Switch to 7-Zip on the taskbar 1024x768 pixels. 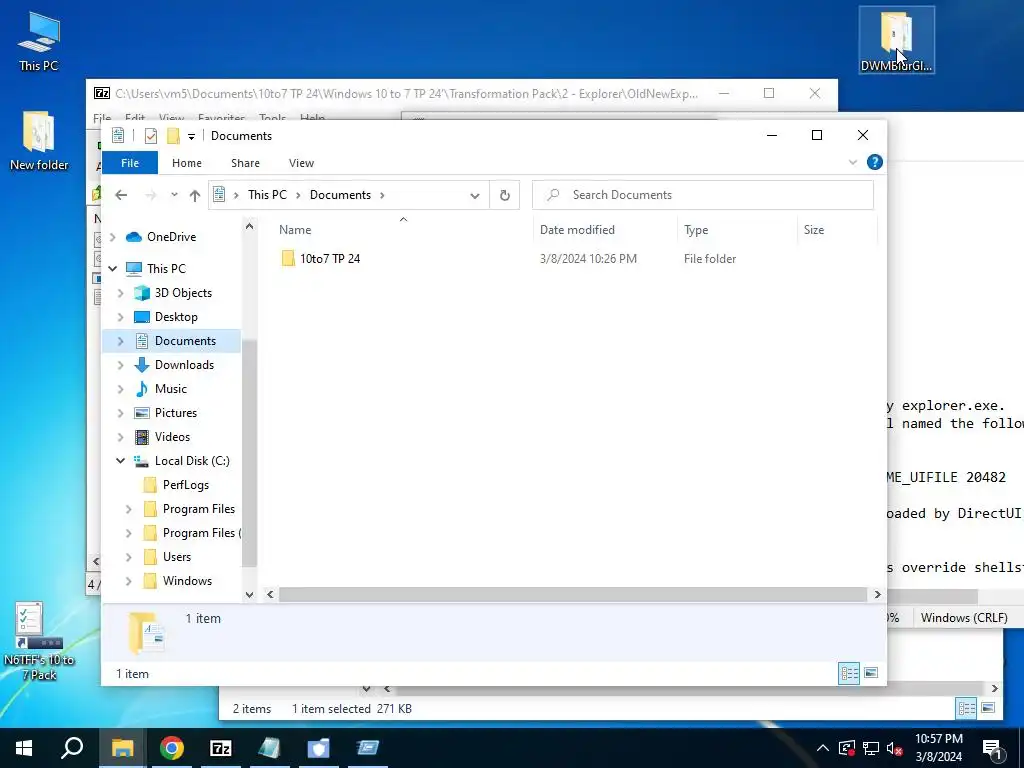click(221, 748)
